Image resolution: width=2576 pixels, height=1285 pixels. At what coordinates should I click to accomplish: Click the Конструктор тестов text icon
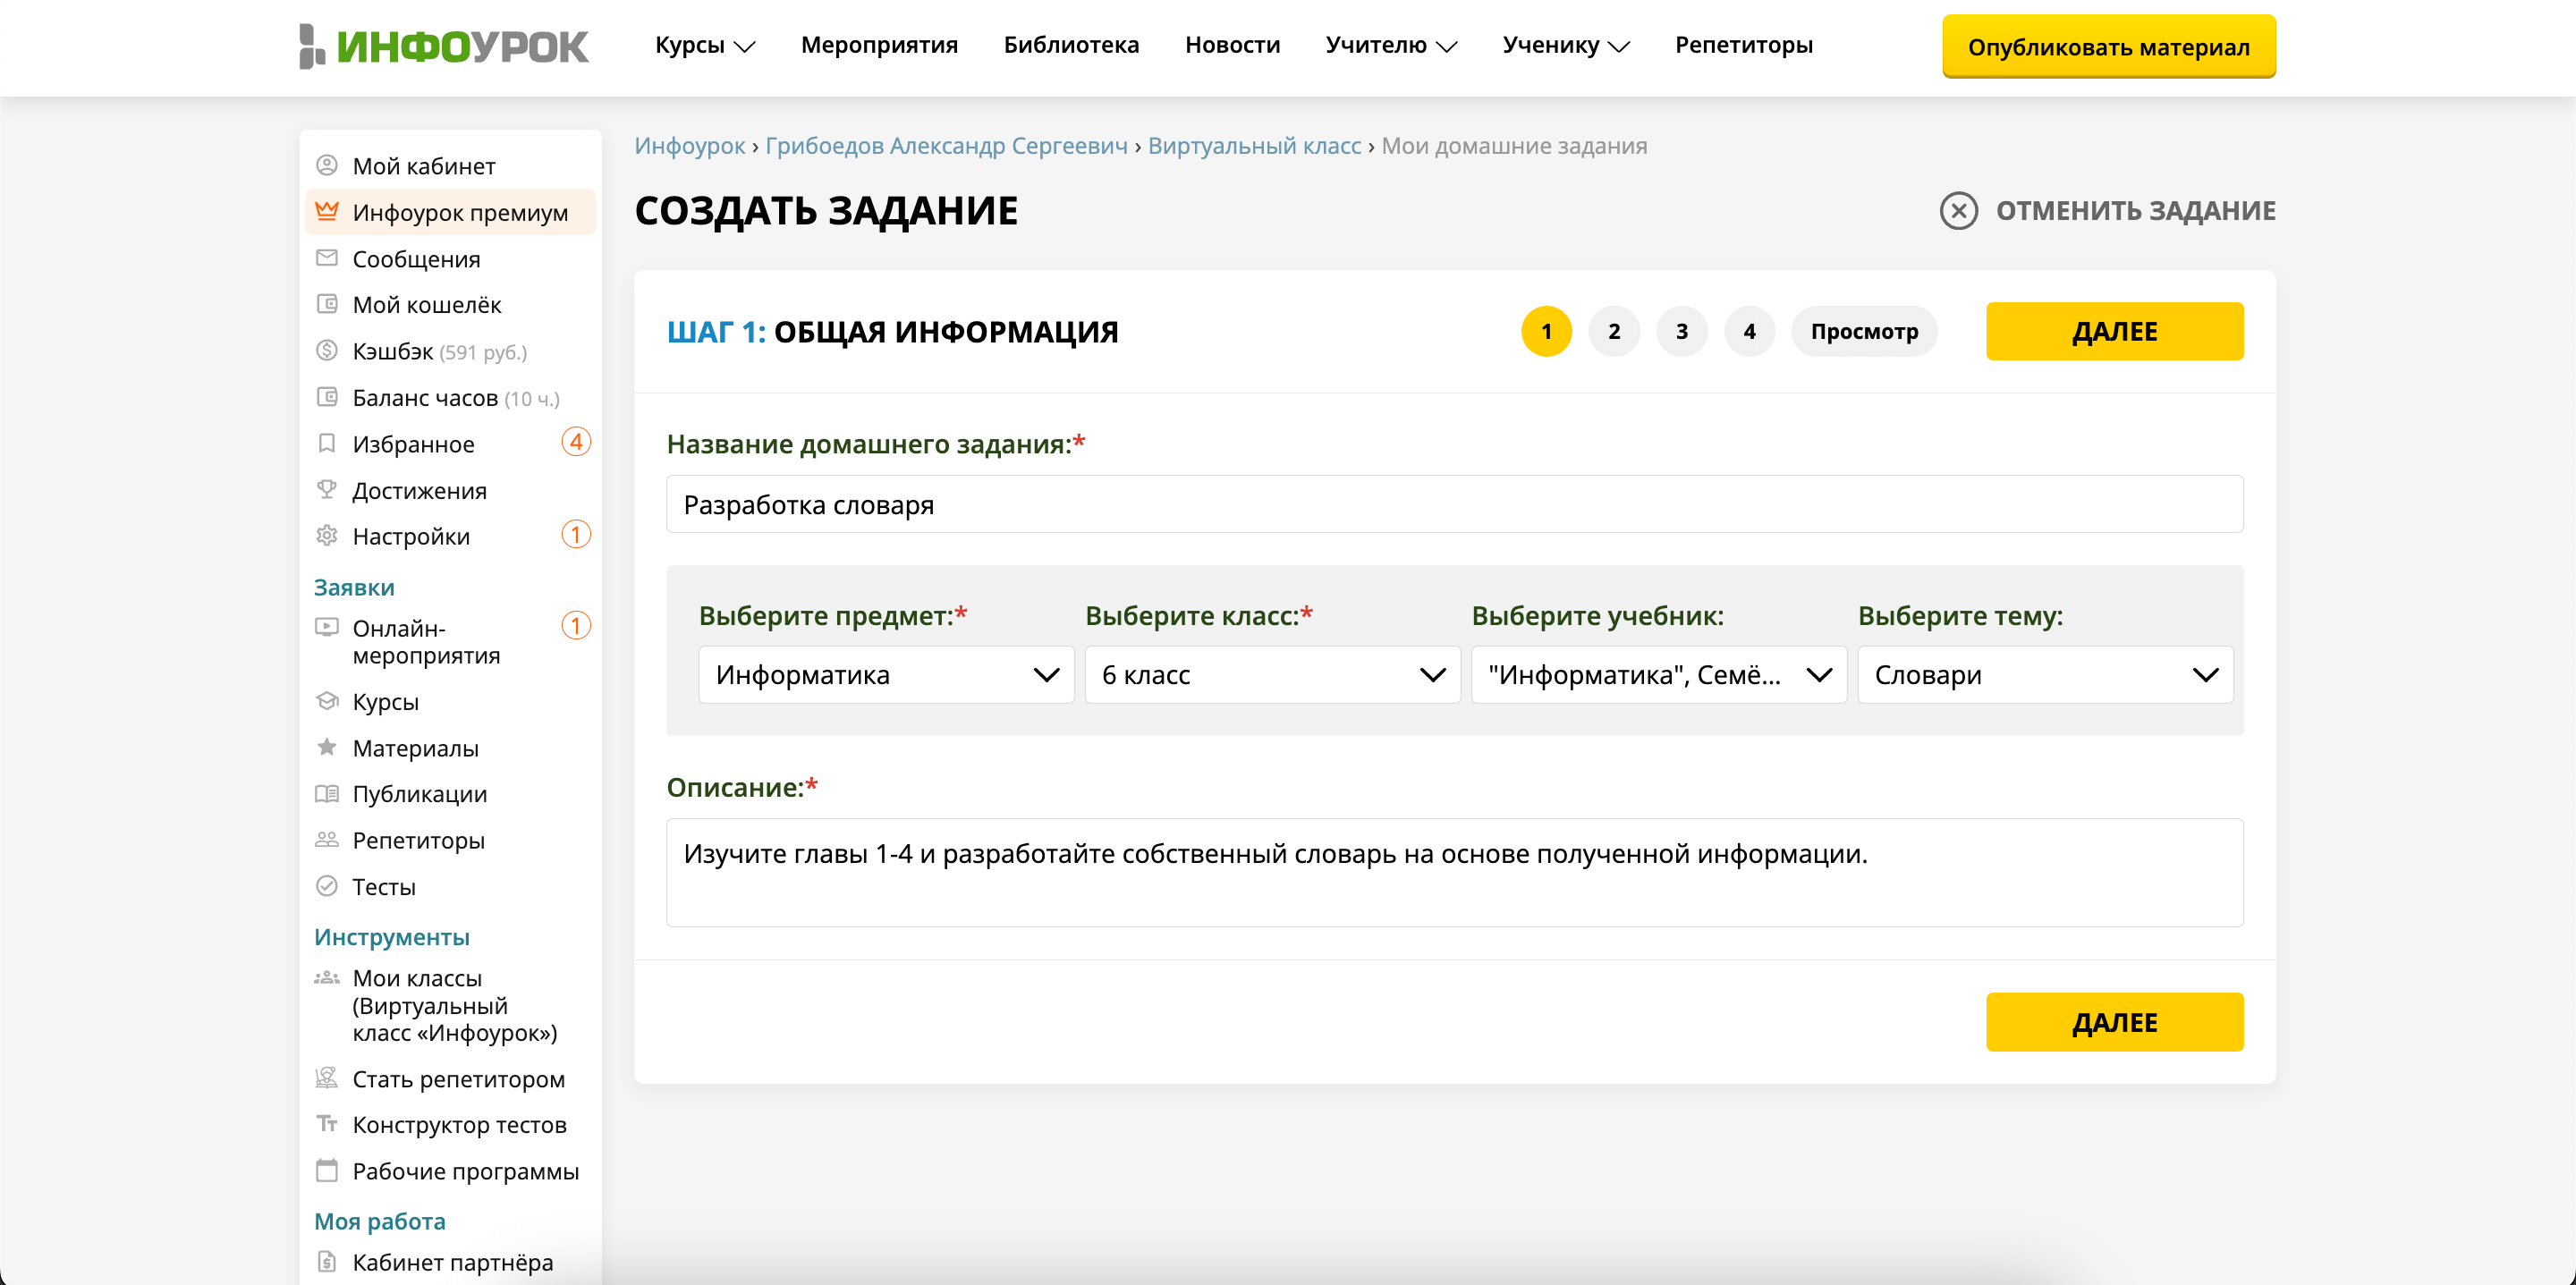tap(327, 1123)
